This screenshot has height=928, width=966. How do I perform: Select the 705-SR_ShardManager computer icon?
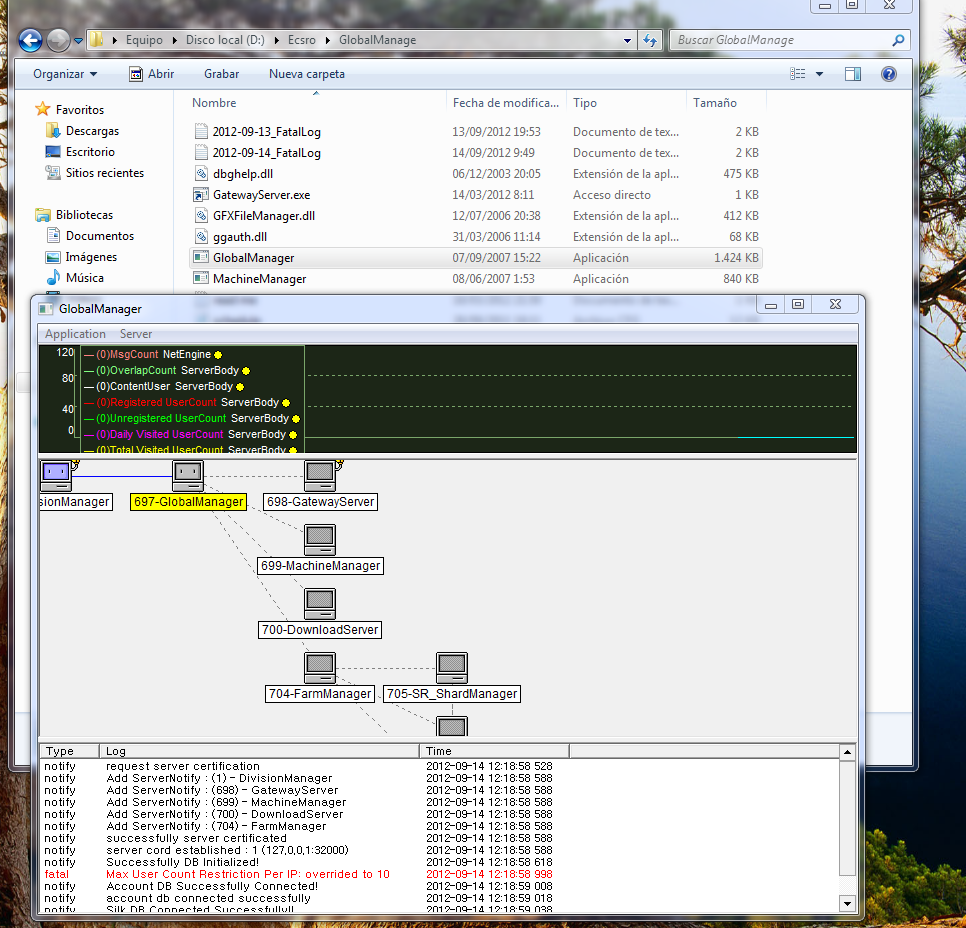(452, 668)
